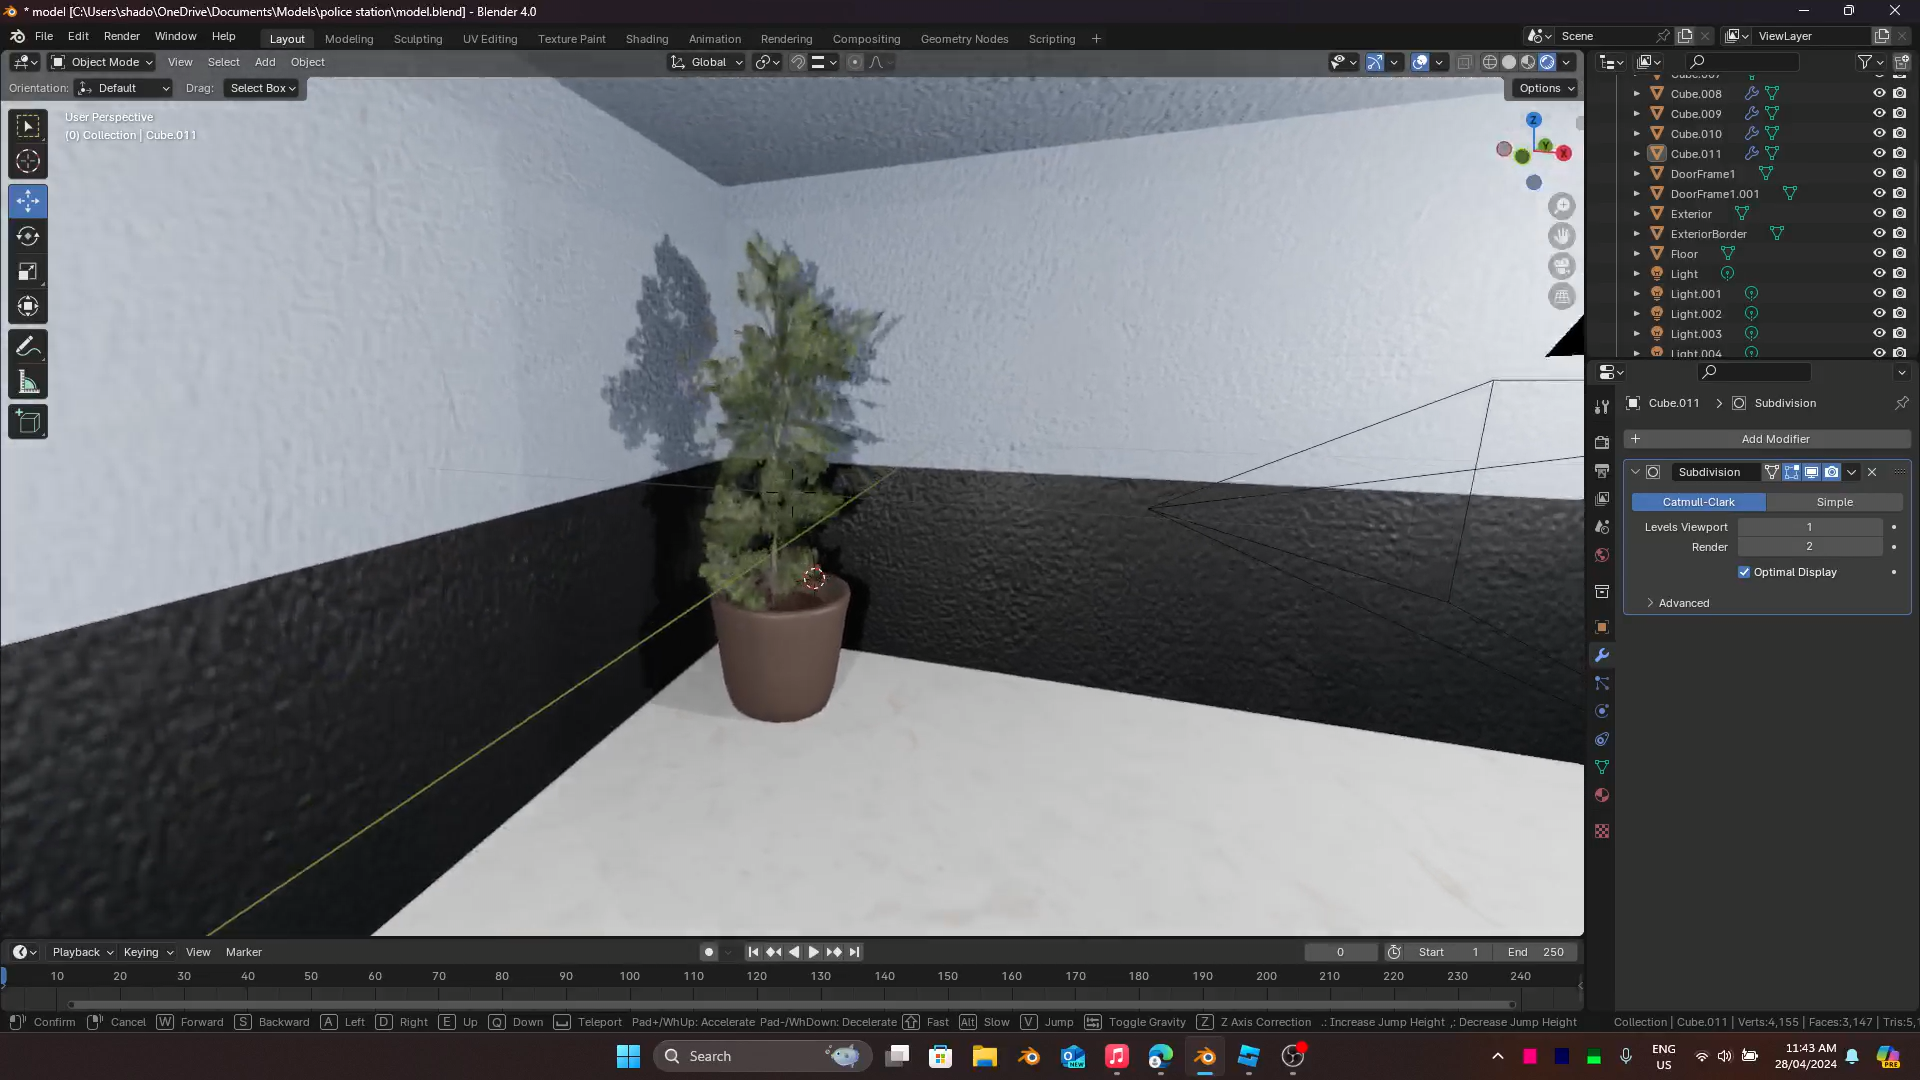The height and width of the screenshot is (1080, 1920).
Task: Select the Scale tool
Action: [28, 272]
